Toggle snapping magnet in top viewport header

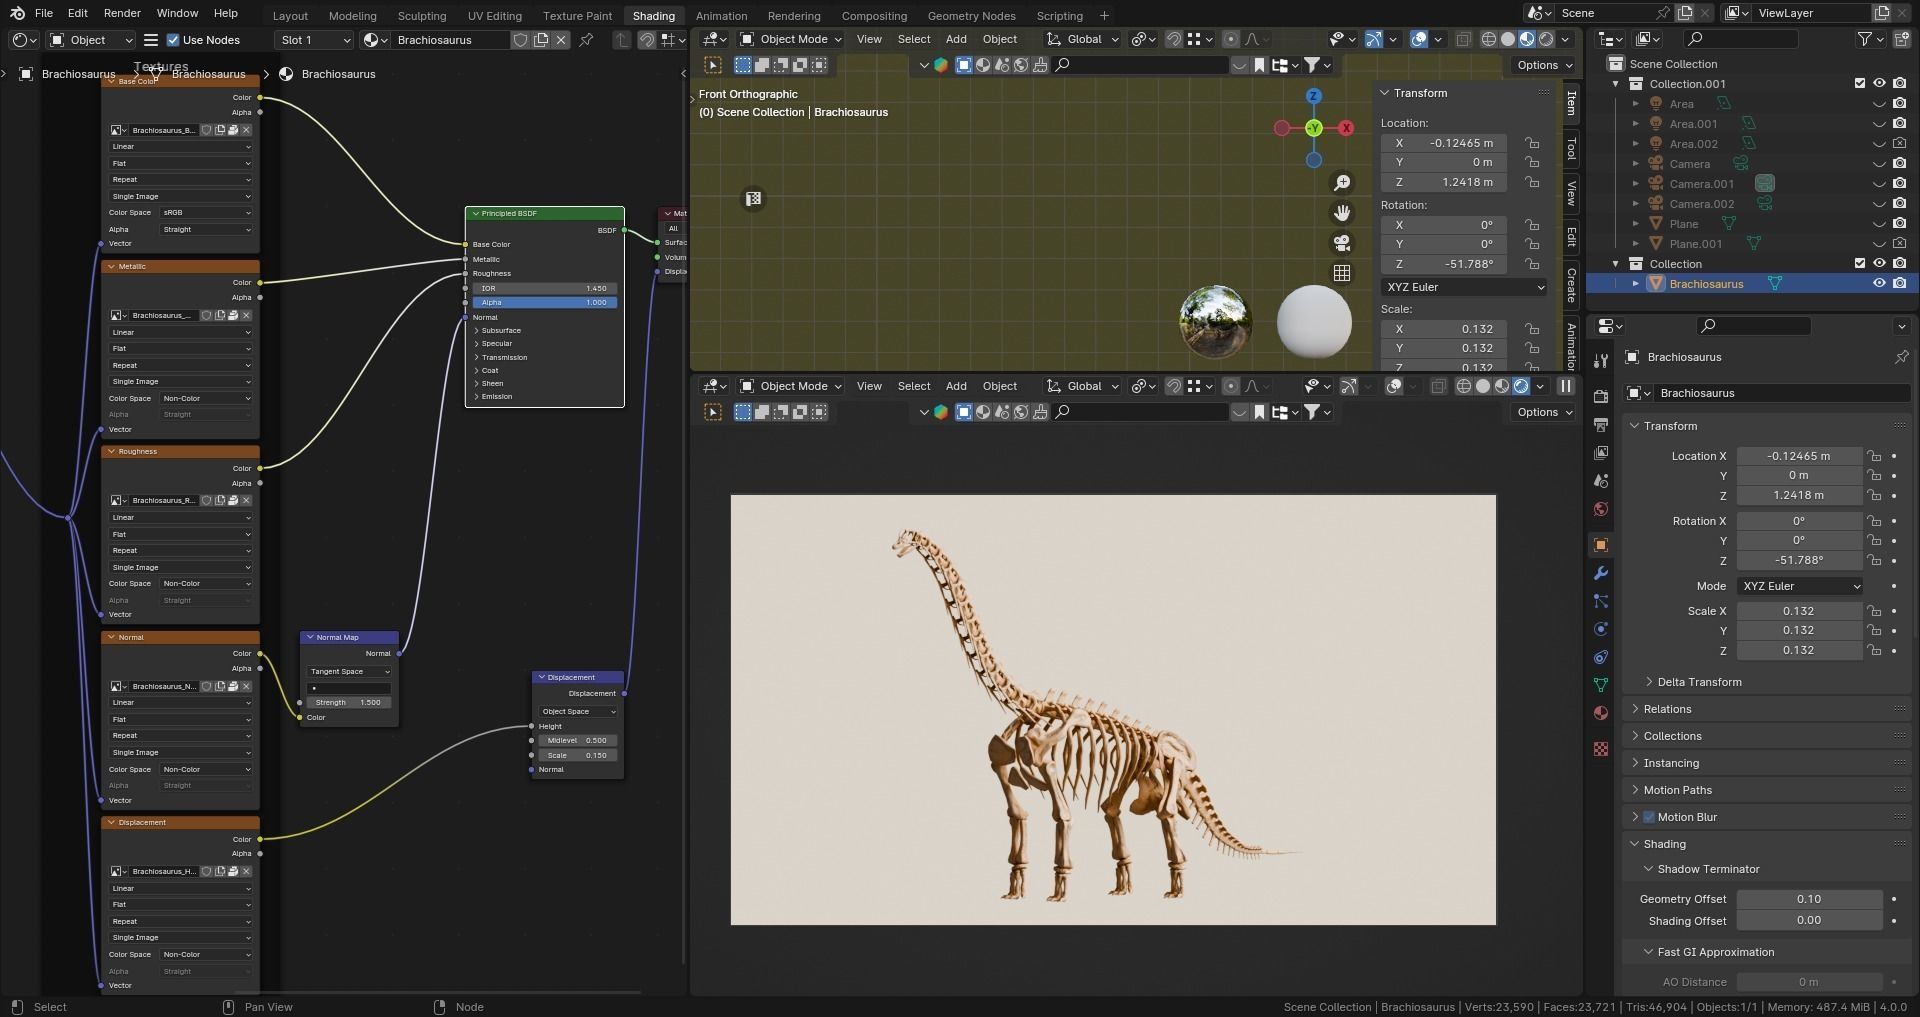tap(1174, 39)
